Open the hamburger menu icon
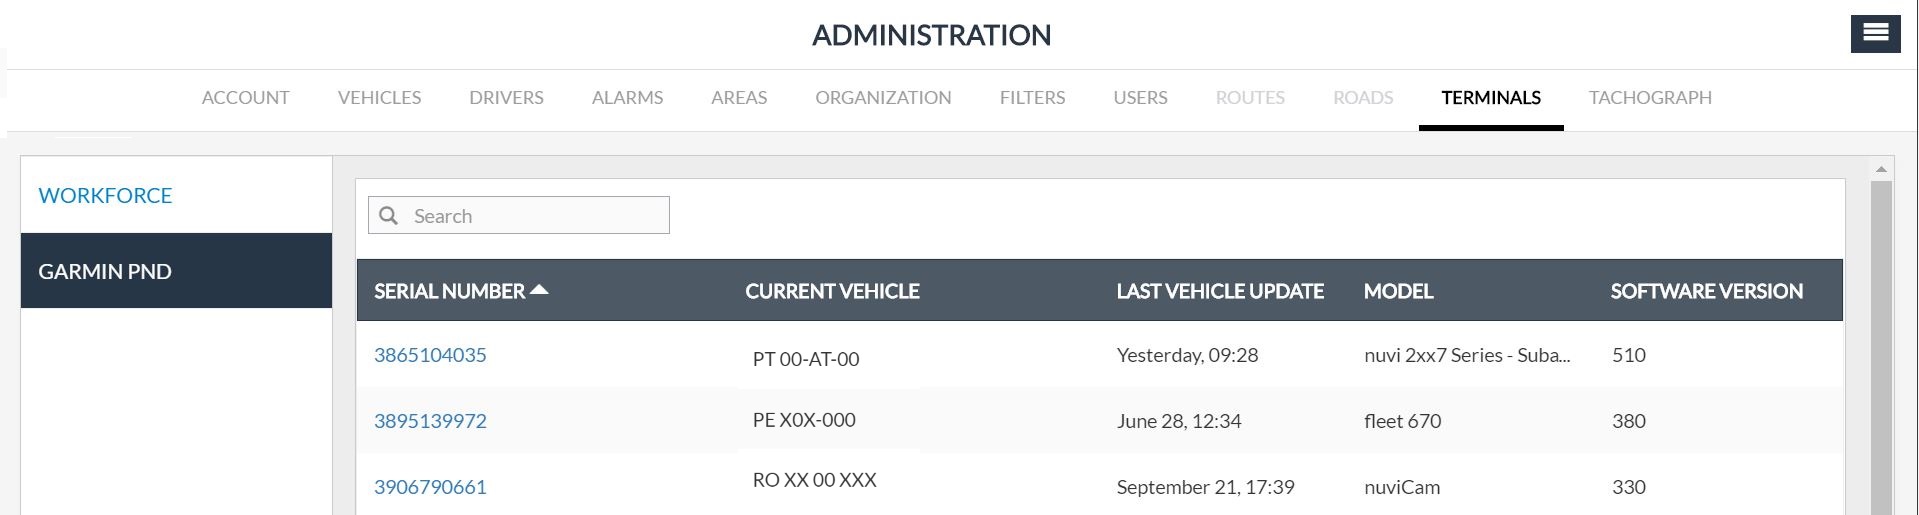This screenshot has width=1919, height=515. click(1875, 33)
